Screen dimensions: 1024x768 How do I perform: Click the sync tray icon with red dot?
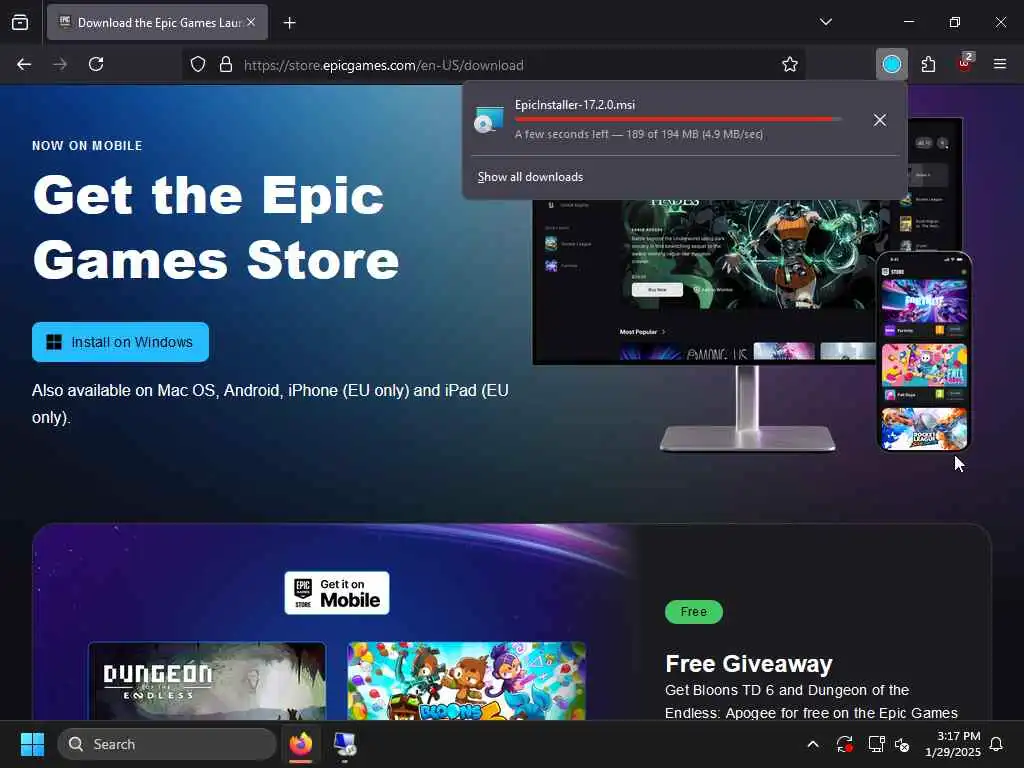tap(844, 744)
